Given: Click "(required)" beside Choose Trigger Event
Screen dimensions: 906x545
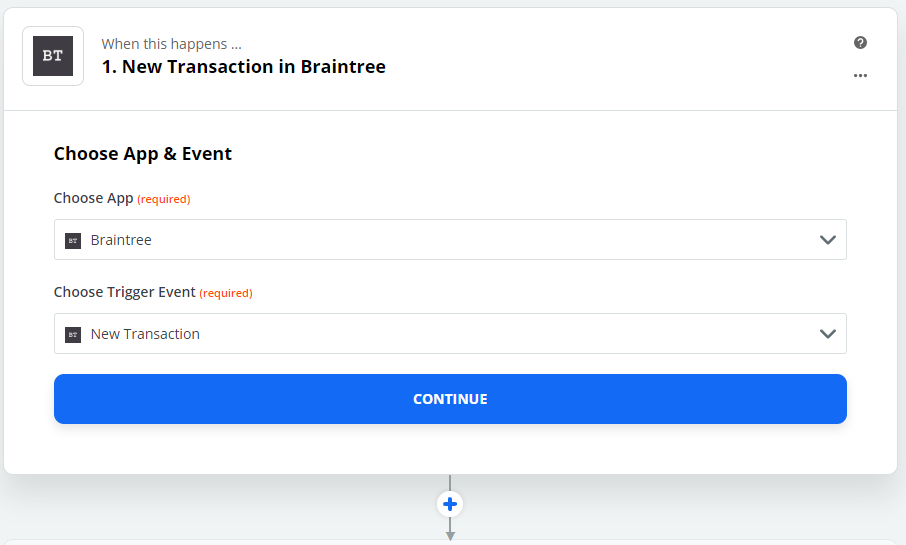Looking at the screenshot, I should tap(226, 293).
